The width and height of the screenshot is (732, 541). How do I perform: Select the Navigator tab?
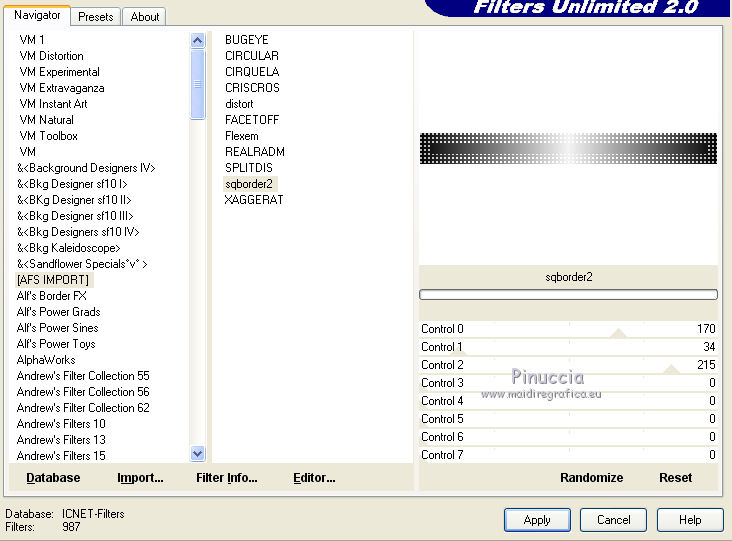click(37, 15)
